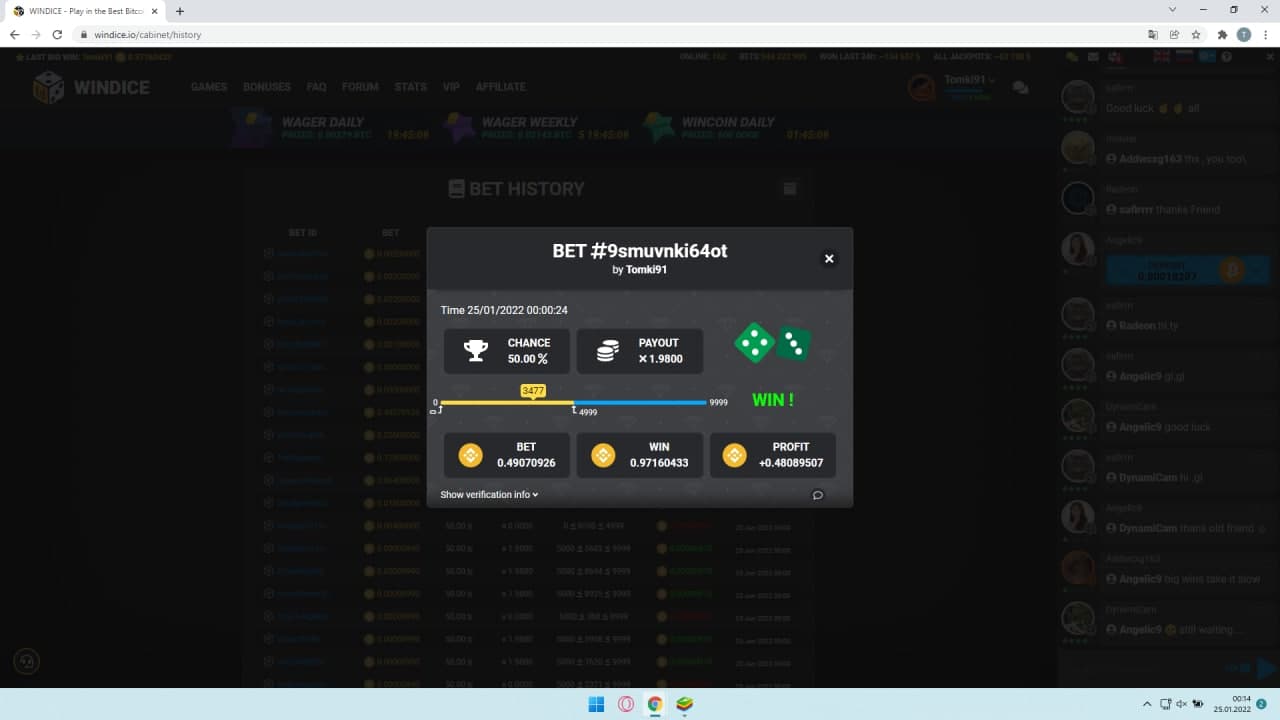Open the BONUSES menu
Viewport: 1280px width, 720px height.
(x=267, y=87)
